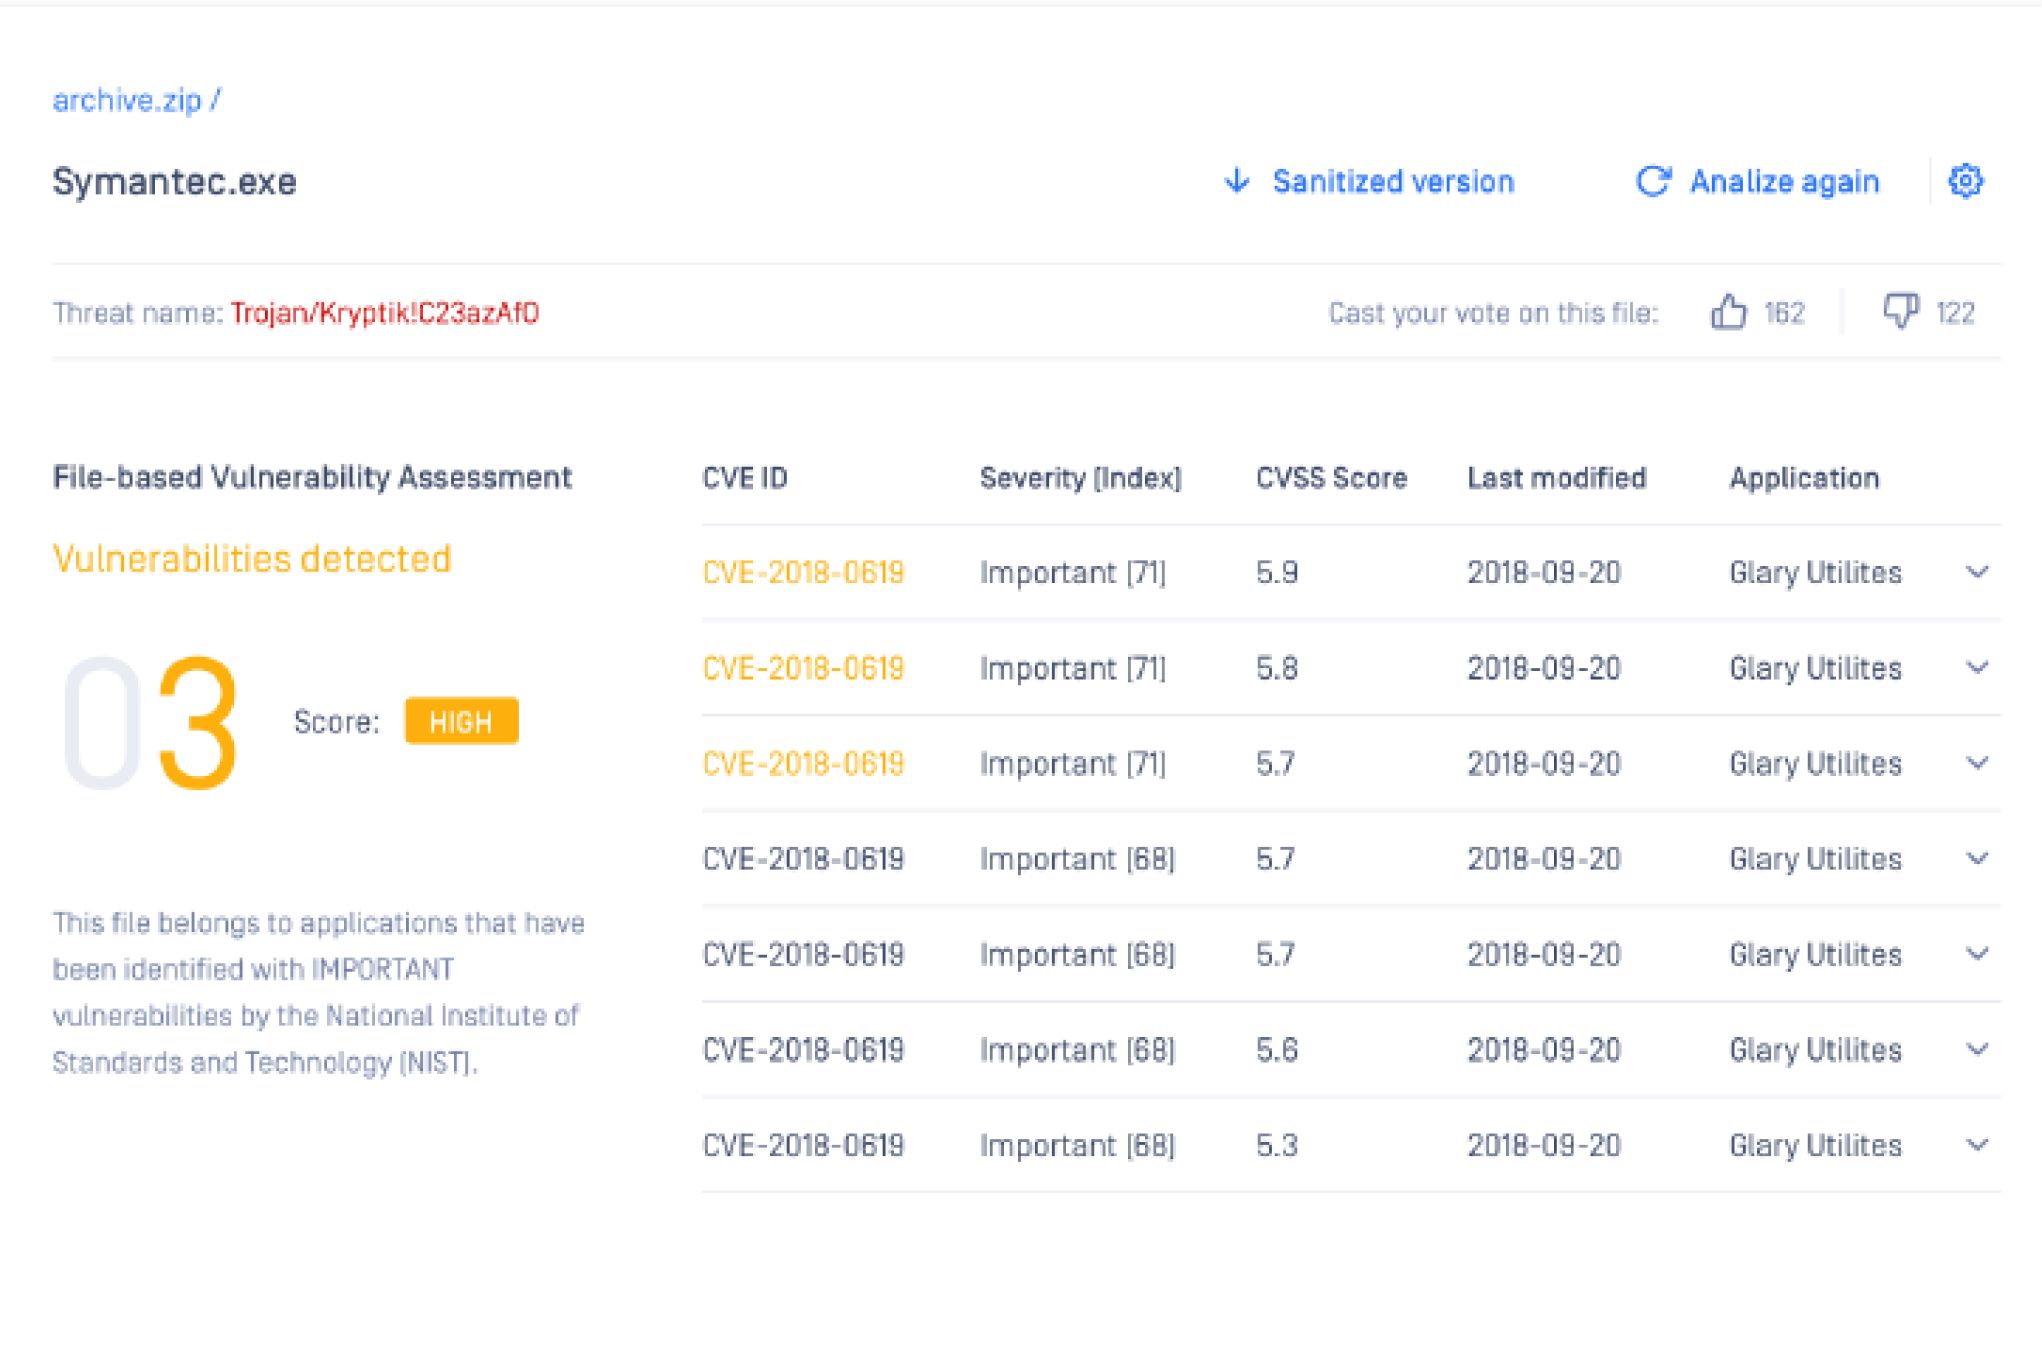Click the thumbs-down vote icon
Viewport: 2042px width, 1361px height.
pyautogui.click(x=1900, y=312)
